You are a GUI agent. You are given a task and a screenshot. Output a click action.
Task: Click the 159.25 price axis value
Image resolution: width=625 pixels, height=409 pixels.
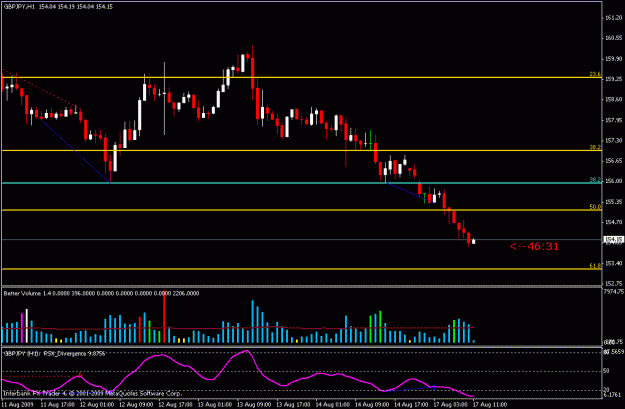click(x=613, y=79)
